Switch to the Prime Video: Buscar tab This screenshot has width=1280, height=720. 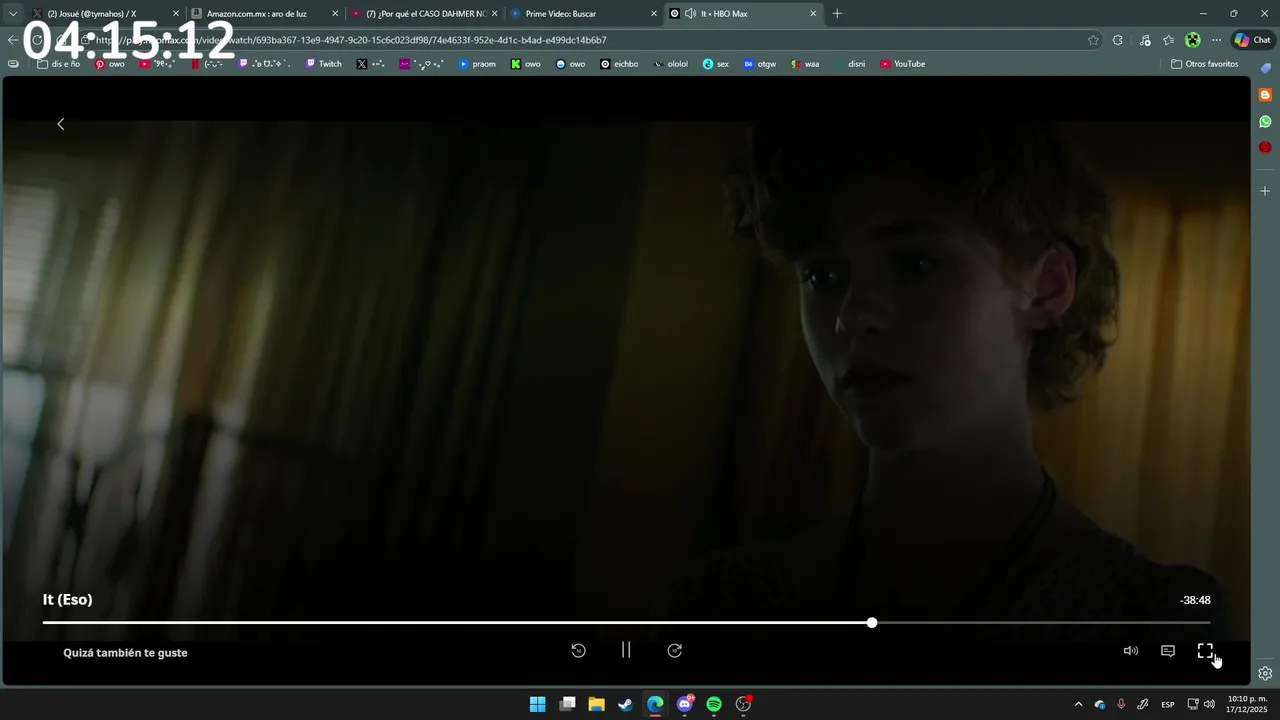pyautogui.click(x=584, y=14)
